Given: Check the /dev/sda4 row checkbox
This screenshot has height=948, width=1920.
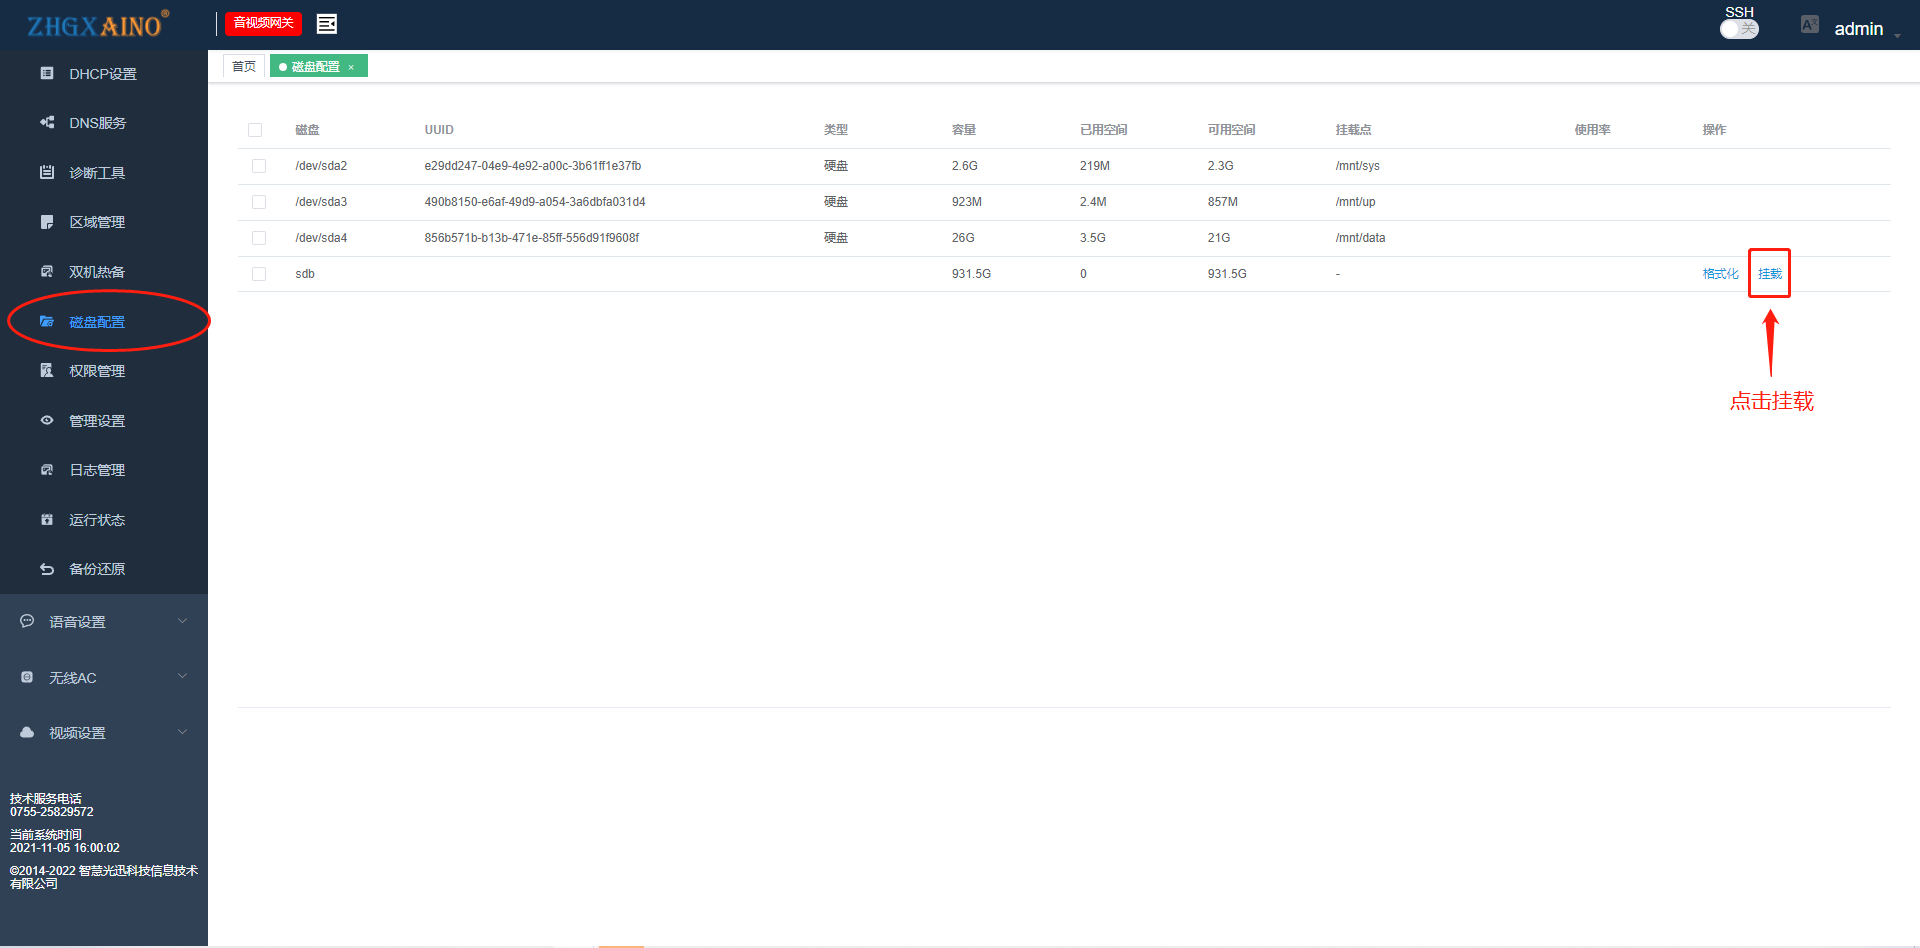Looking at the screenshot, I should click(259, 238).
